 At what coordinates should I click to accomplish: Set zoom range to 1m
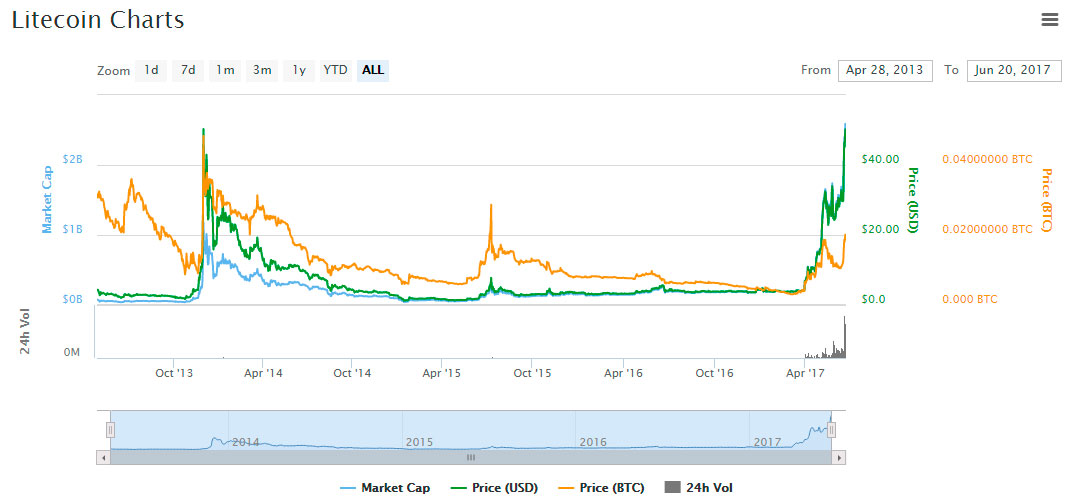click(x=225, y=70)
